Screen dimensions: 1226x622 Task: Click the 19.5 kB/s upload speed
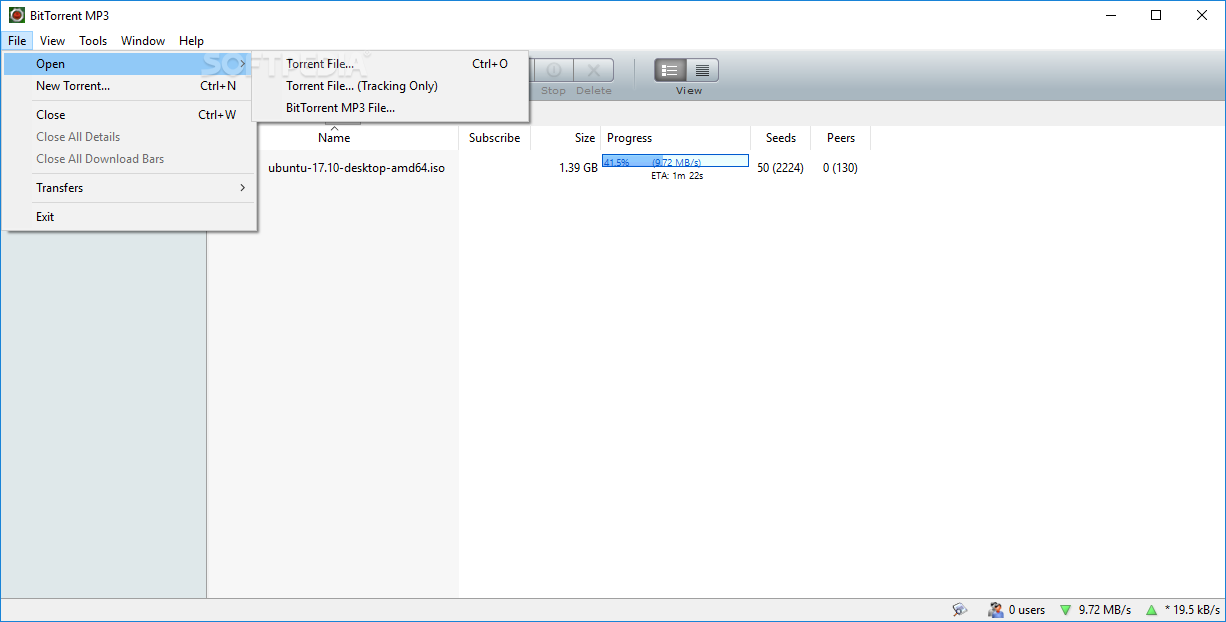point(1192,610)
